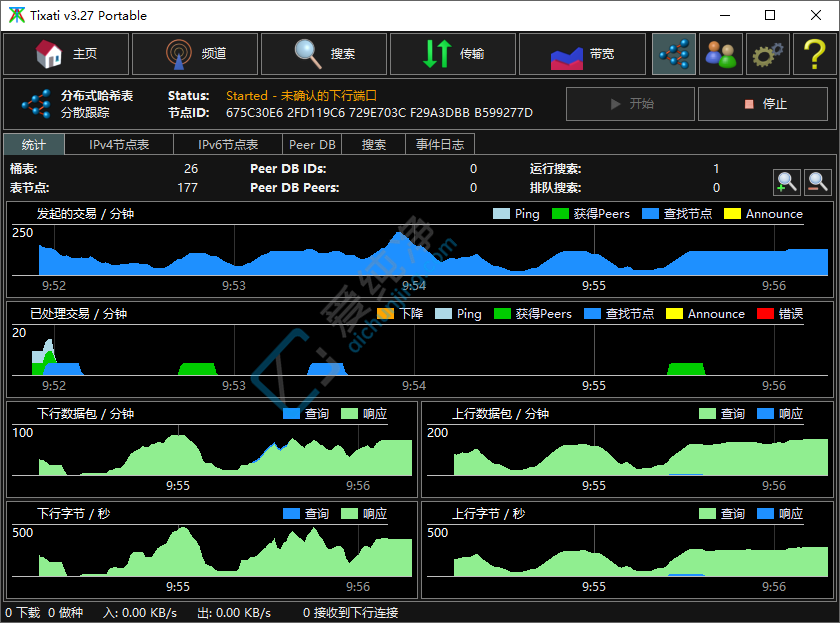840x623 pixels.
Task: Click the 停止 stop button
Action: 763,104
